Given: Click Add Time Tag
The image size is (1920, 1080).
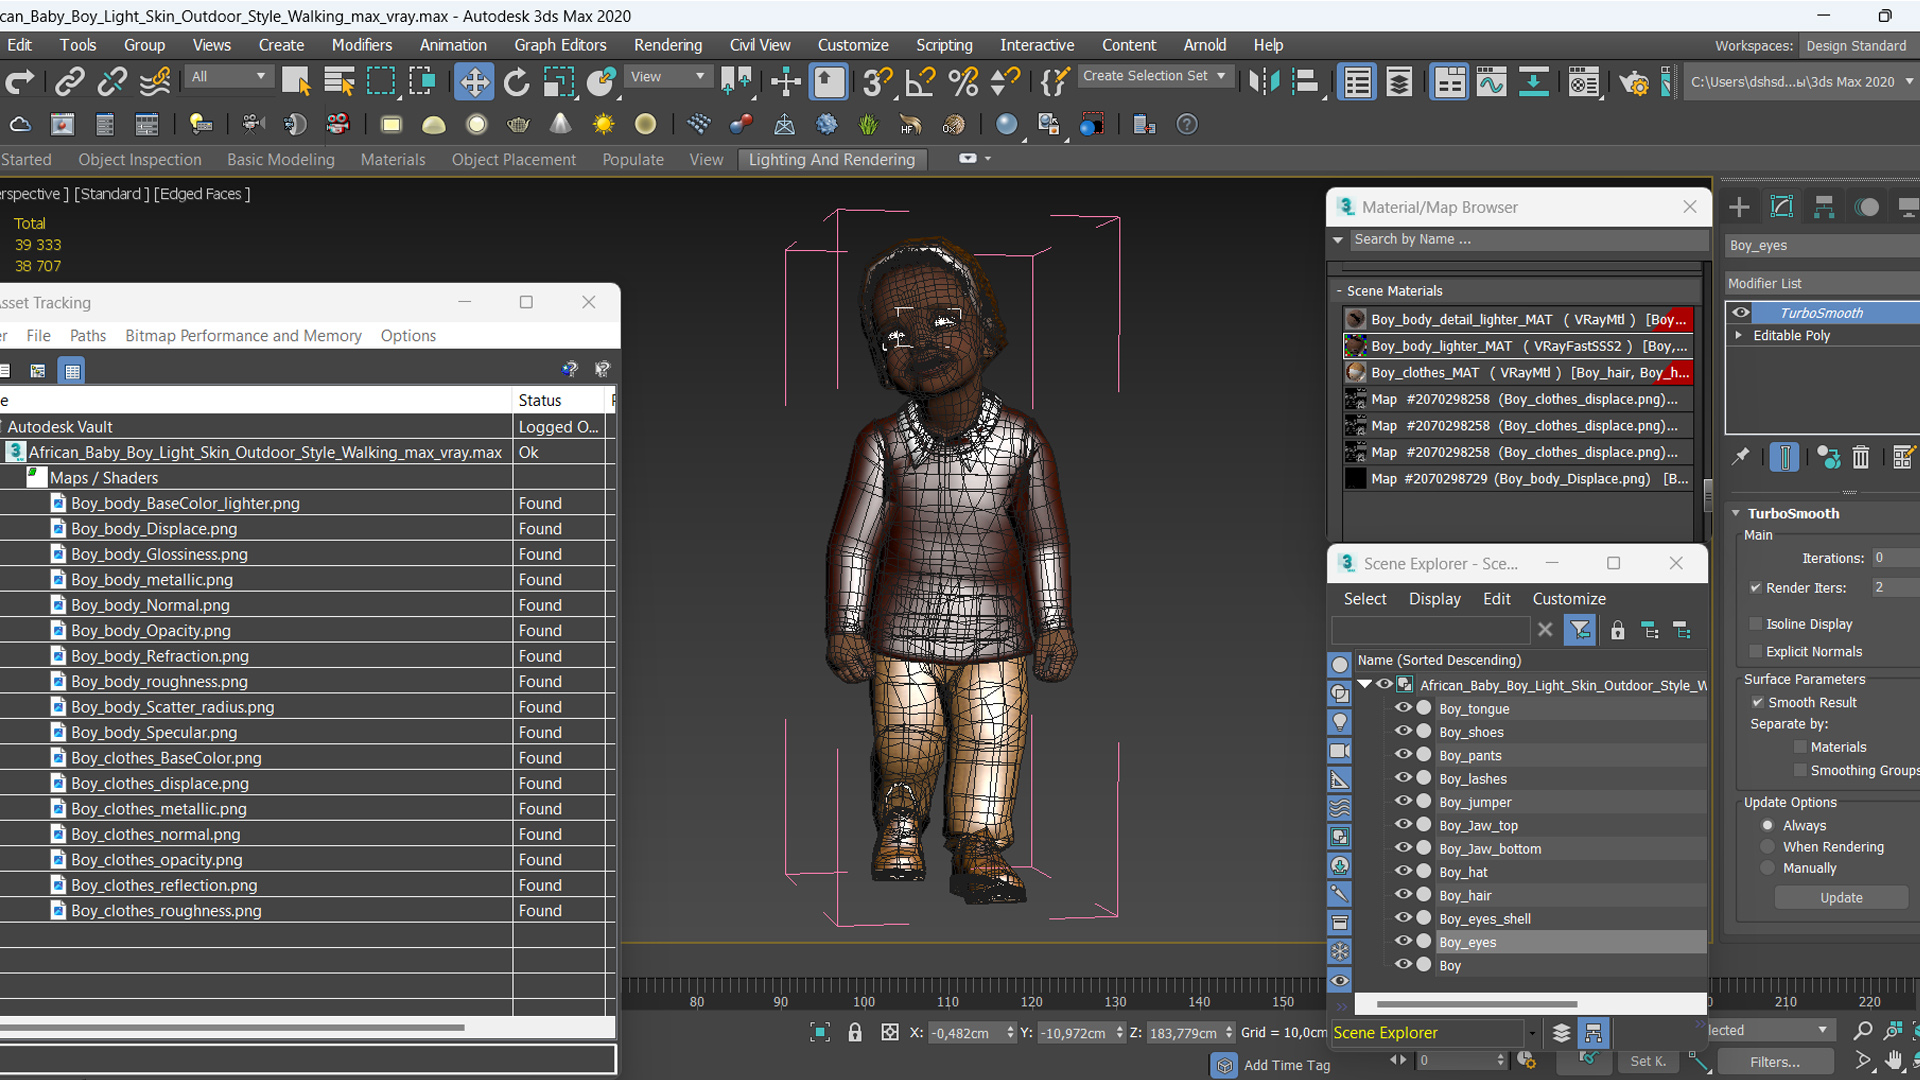Looking at the screenshot, I should click(1286, 1065).
